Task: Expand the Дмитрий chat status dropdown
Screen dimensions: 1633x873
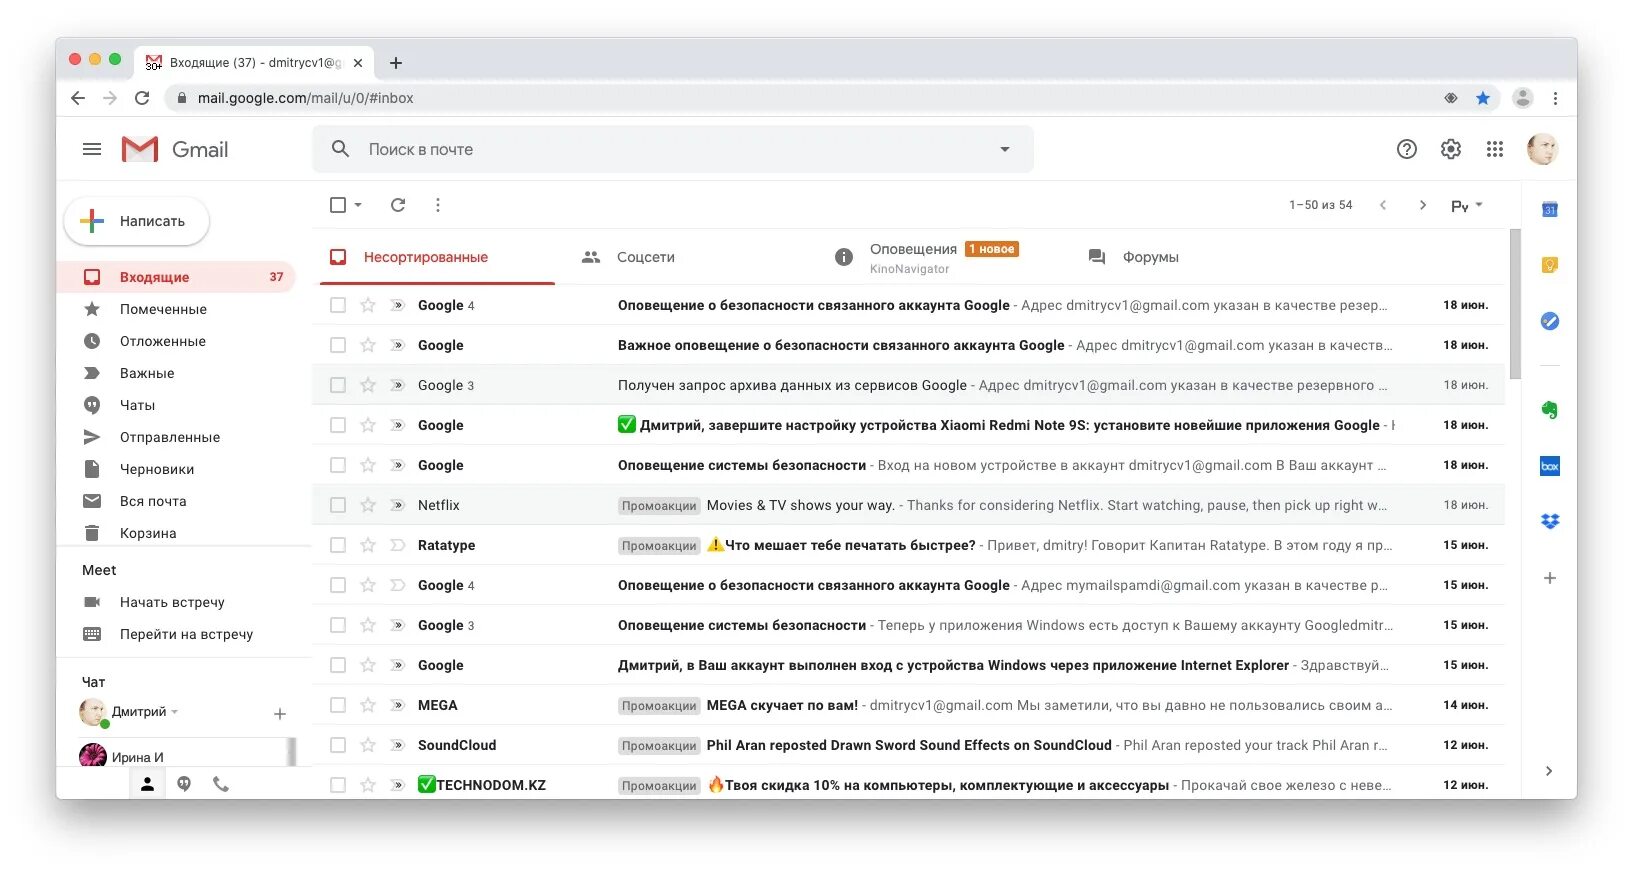Action: click(175, 712)
